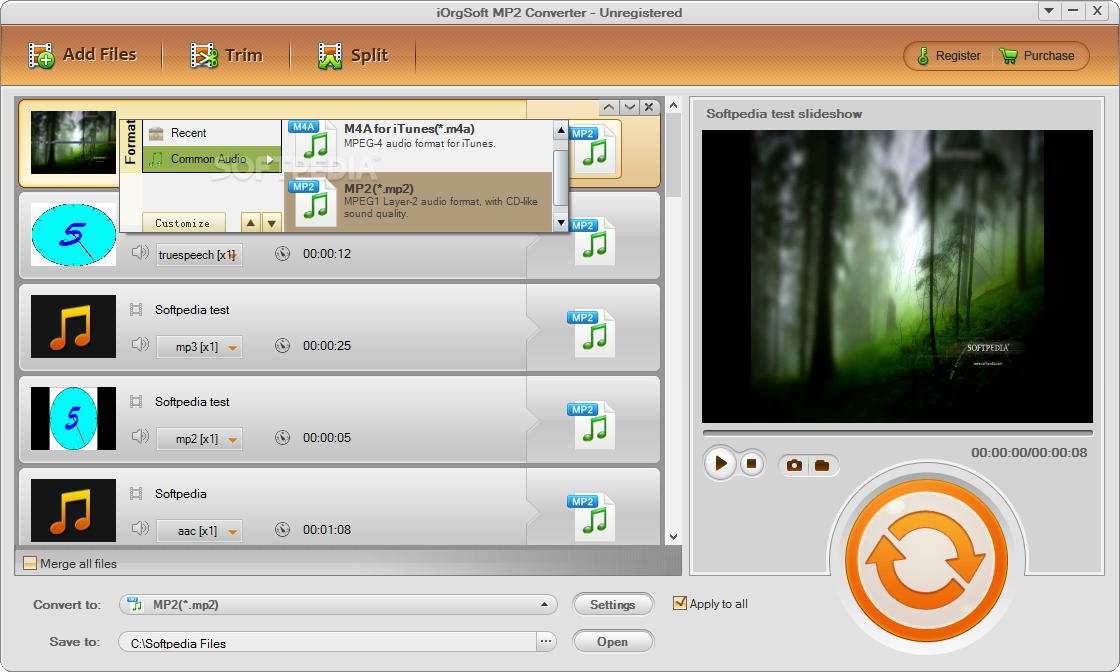
Task: Select the thumbnail of the mp2 [x1] file
Action: [74, 418]
